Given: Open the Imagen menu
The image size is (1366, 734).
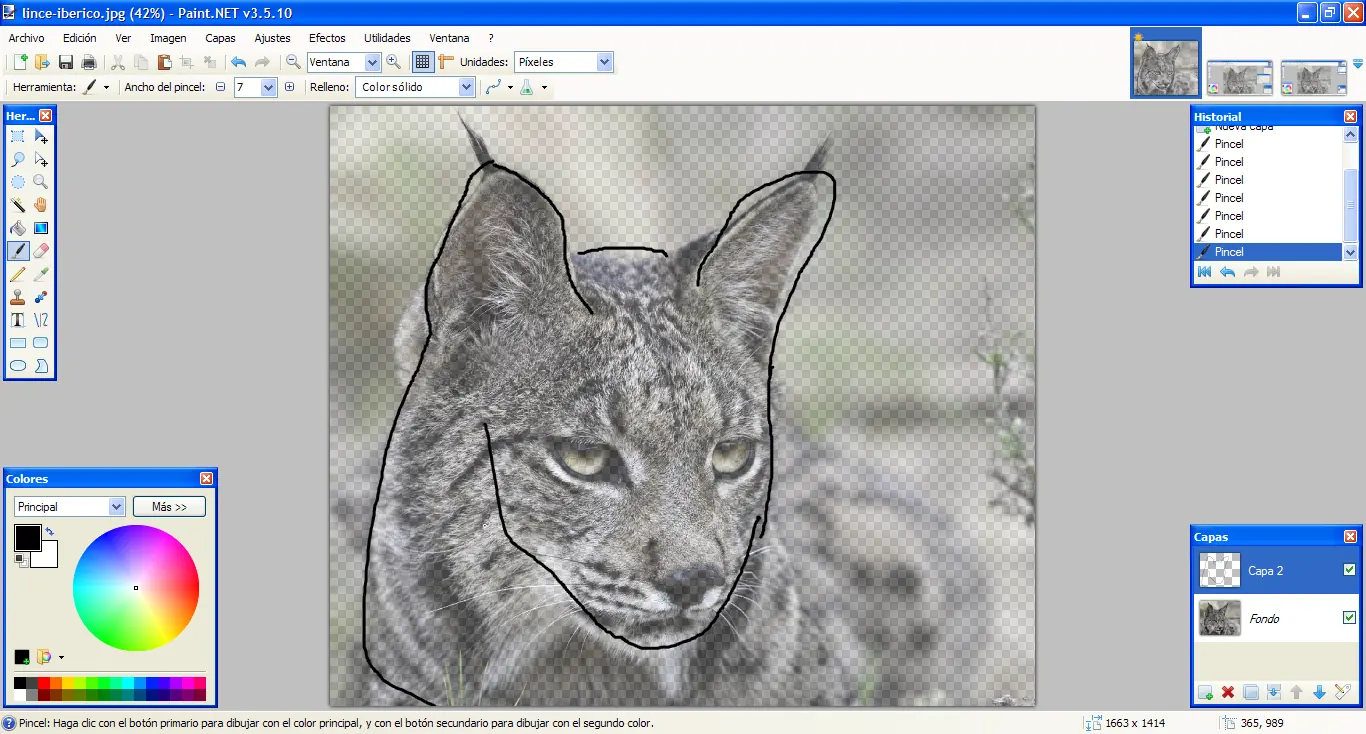Looking at the screenshot, I should [x=168, y=38].
